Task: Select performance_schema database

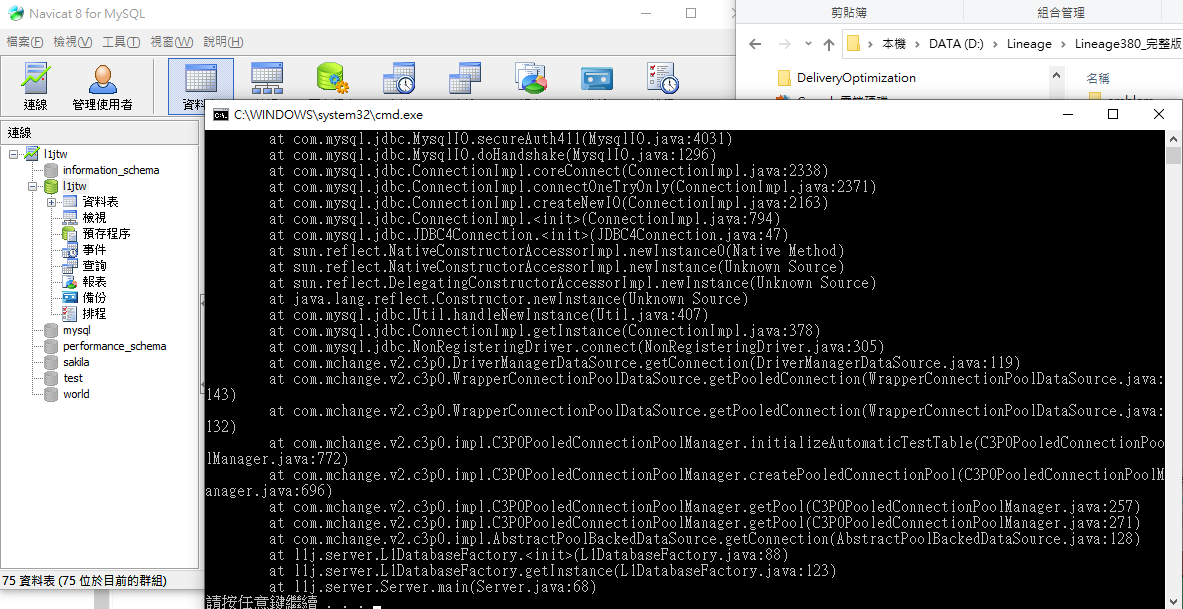Action: [115, 346]
